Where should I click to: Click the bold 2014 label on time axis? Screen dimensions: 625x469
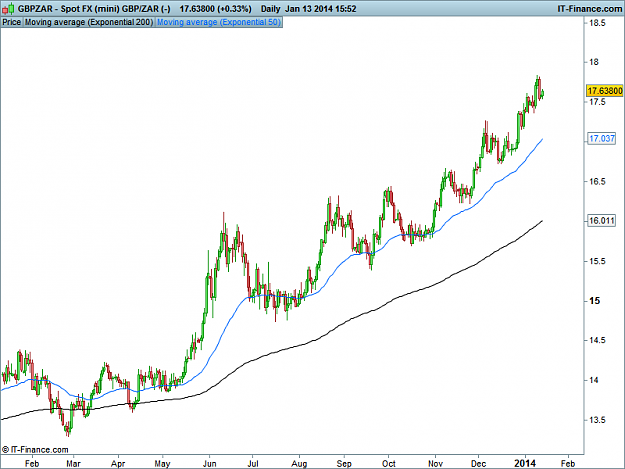click(525, 463)
